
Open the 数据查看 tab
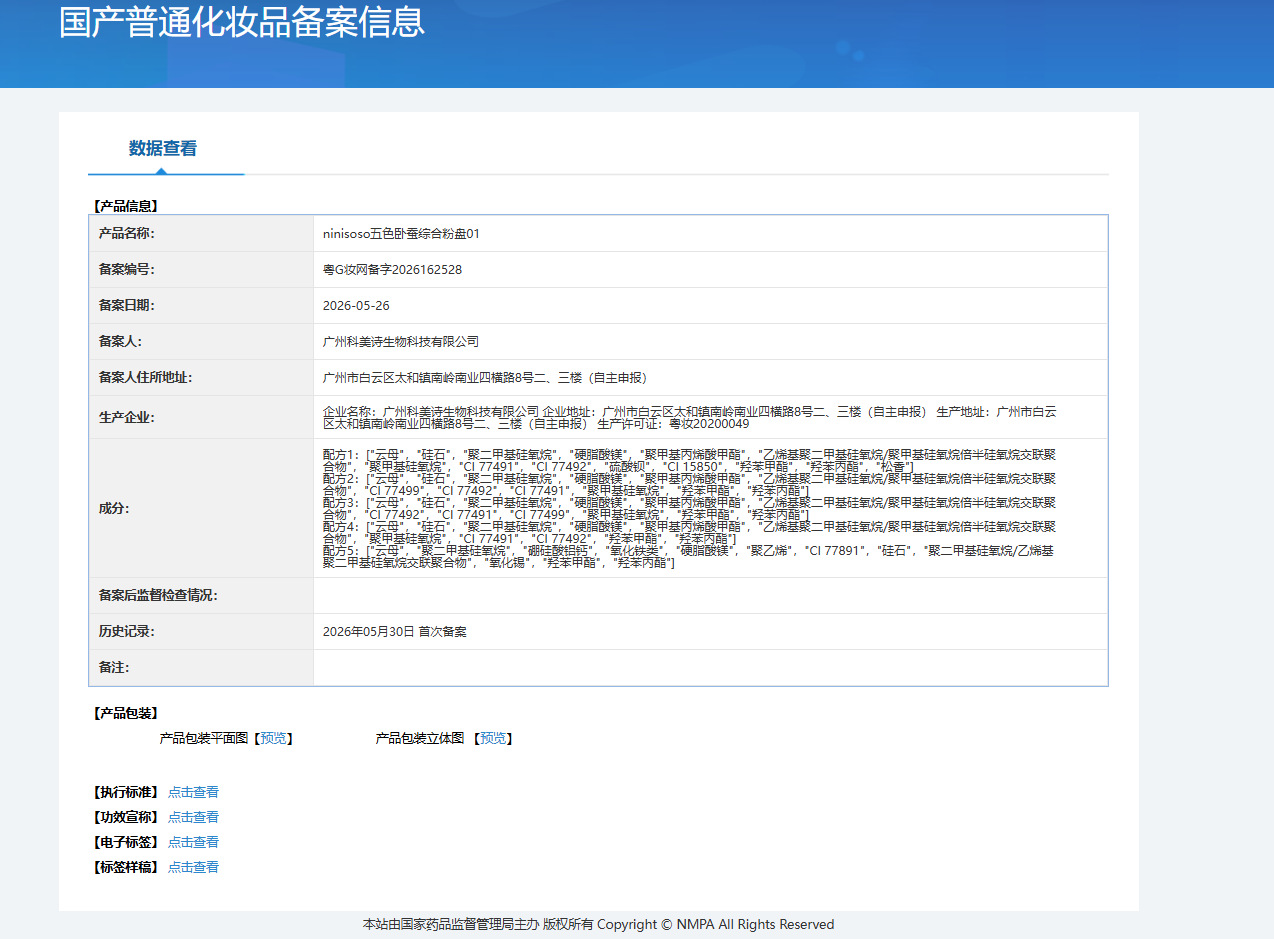[x=163, y=149]
